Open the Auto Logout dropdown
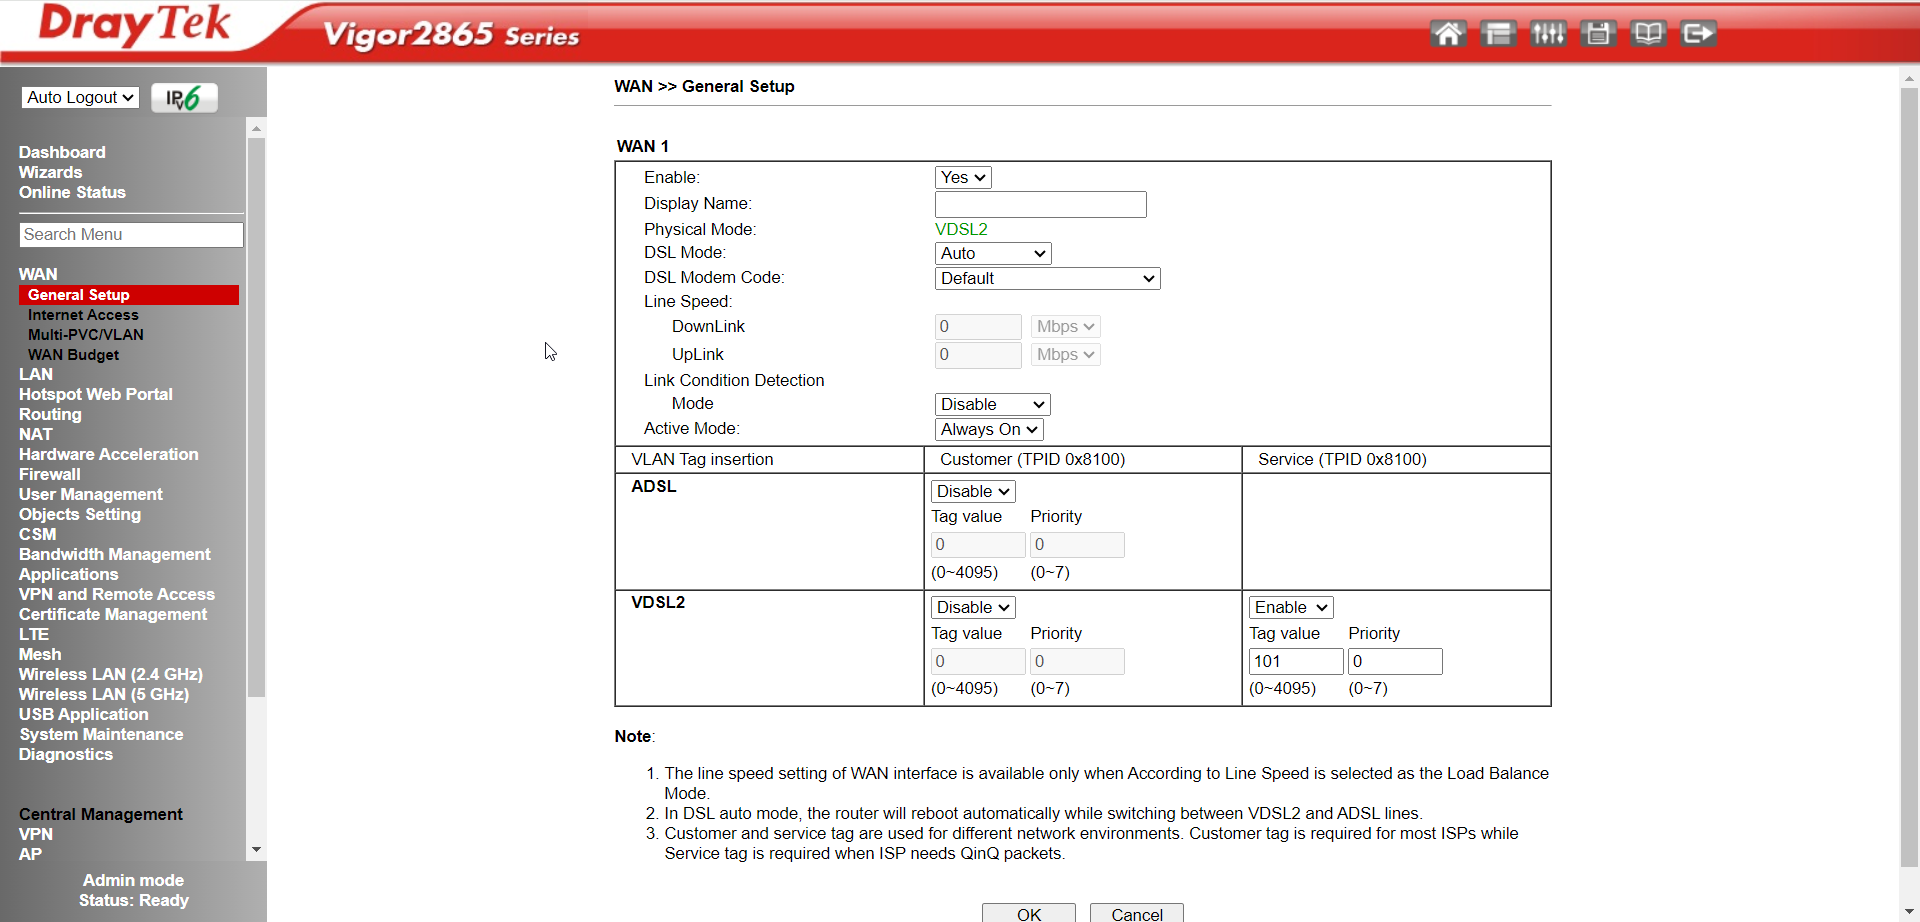Screen dimensions: 1920x922 pos(80,98)
